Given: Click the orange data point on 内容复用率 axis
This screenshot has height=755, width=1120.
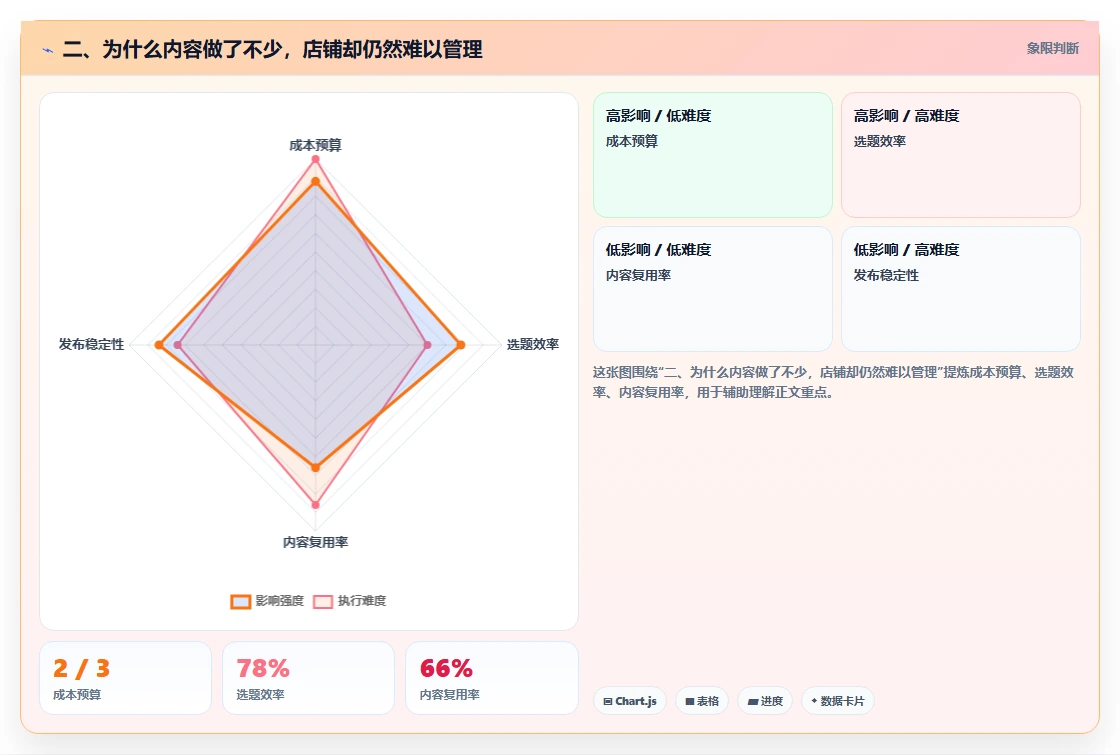Looking at the screenshot, I should pos(315,468).
